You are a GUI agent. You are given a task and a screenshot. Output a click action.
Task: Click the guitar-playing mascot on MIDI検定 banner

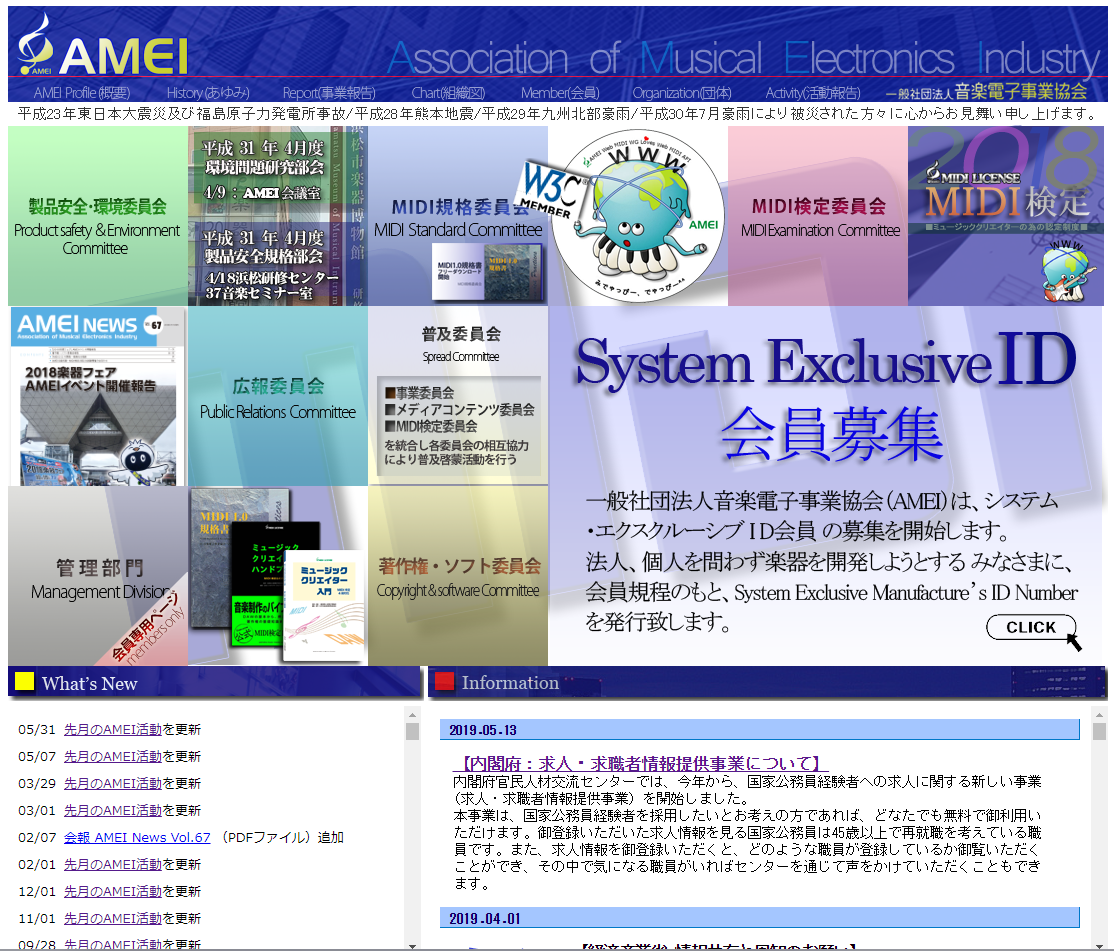1068,271
